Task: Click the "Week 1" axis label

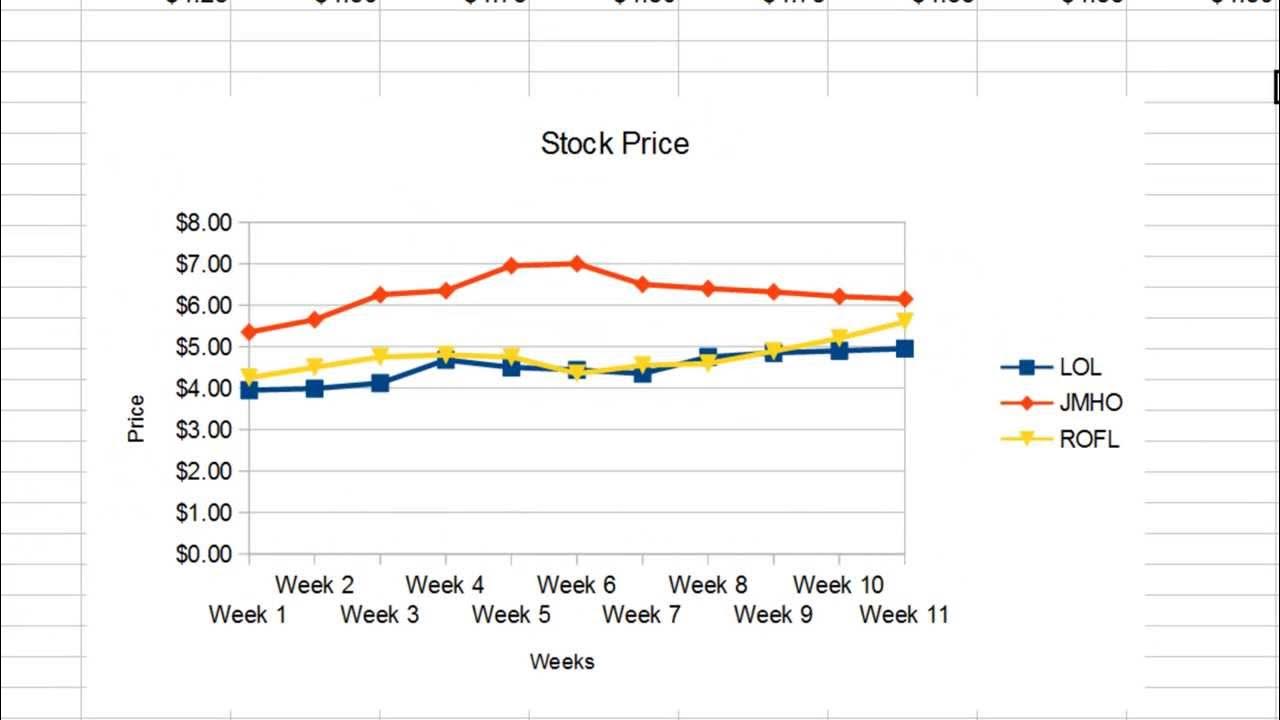Action: (247, 615)
